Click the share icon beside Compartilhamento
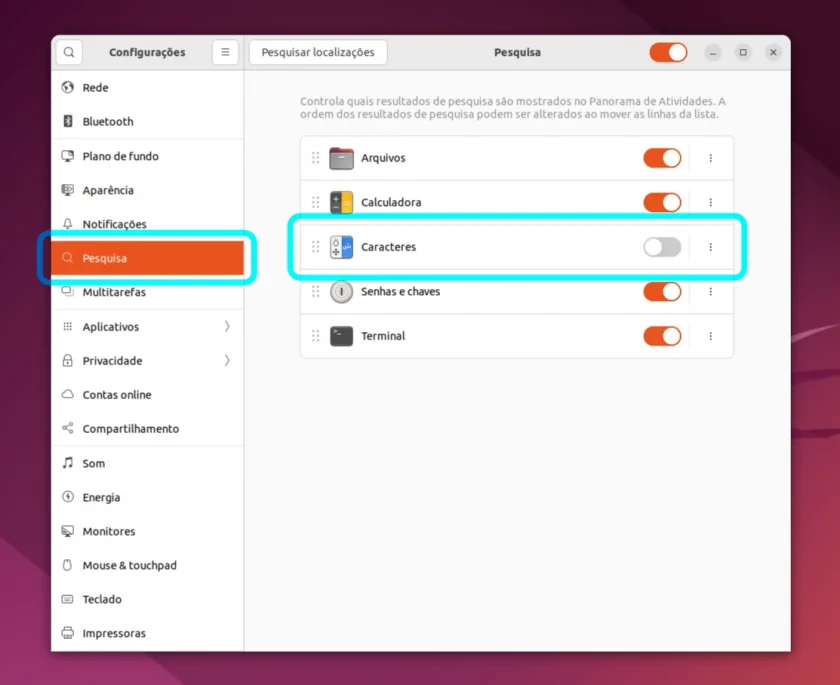 (x=68, y=428)
